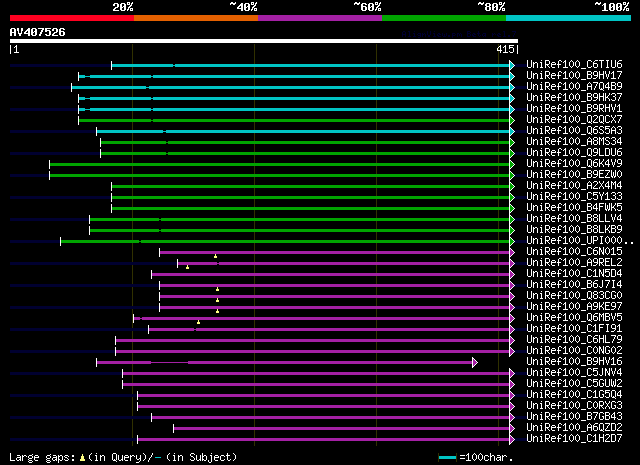Select the arrowhead ending the A7Q4B9 alignment
The image size is (640, 465).
point(512,87)
